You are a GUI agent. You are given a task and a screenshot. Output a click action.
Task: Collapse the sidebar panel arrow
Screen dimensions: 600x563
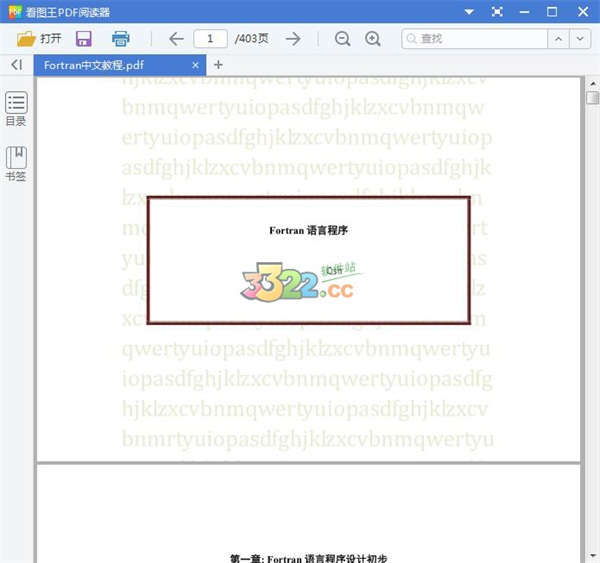[x=16, y=65]
